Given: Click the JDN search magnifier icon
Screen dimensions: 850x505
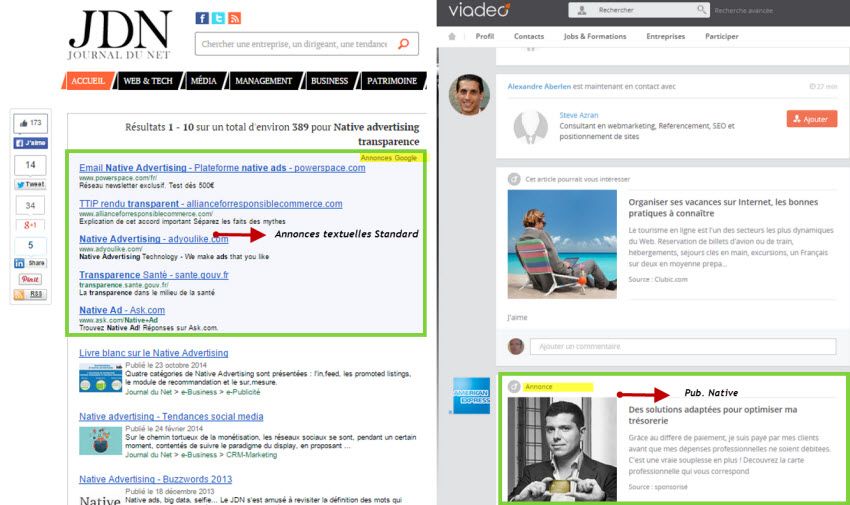Looking at the screenshot, I should click(404, 44).
